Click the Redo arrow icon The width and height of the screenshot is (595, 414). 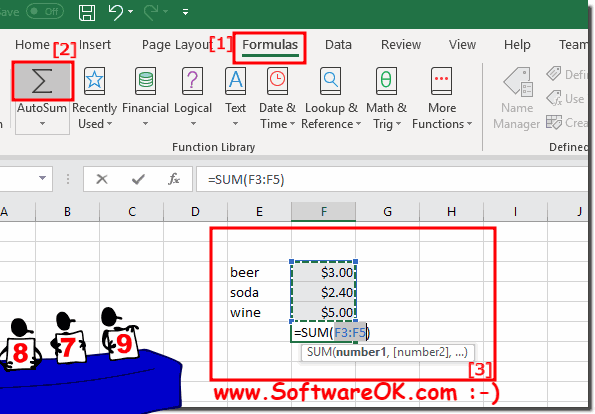pos(151,12)
